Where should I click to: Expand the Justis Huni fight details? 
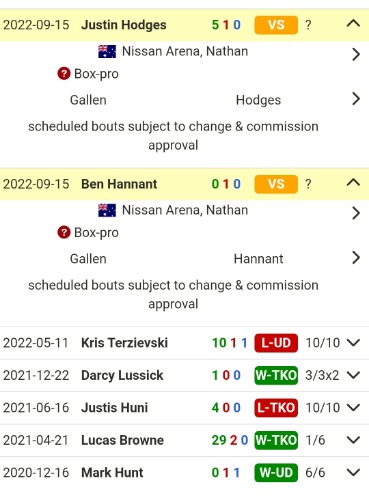(353, 407)
